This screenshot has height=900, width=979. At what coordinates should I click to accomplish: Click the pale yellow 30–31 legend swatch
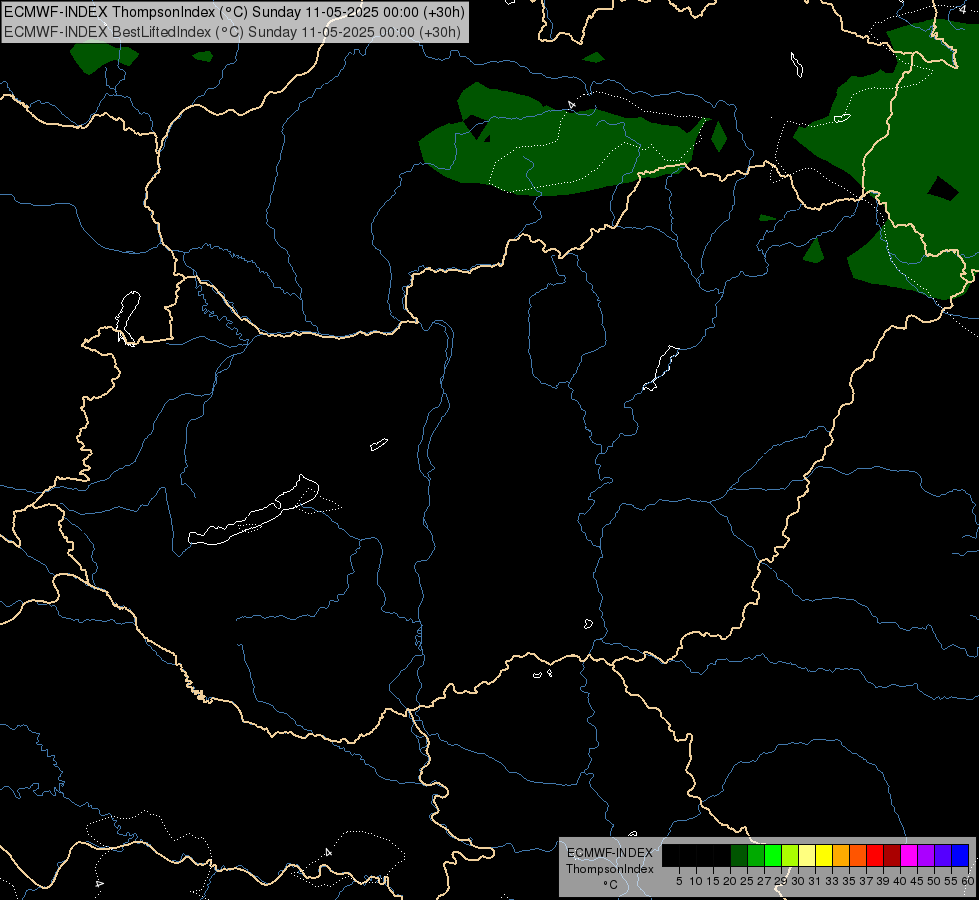[807, 855]
